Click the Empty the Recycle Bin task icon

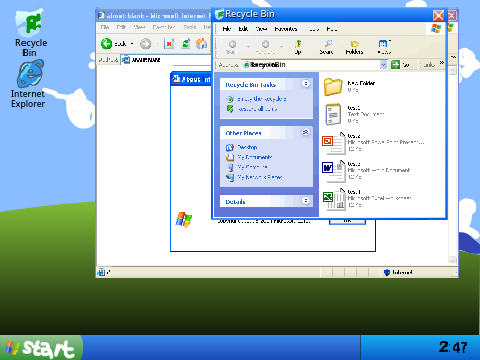click(x=230, y=99)
